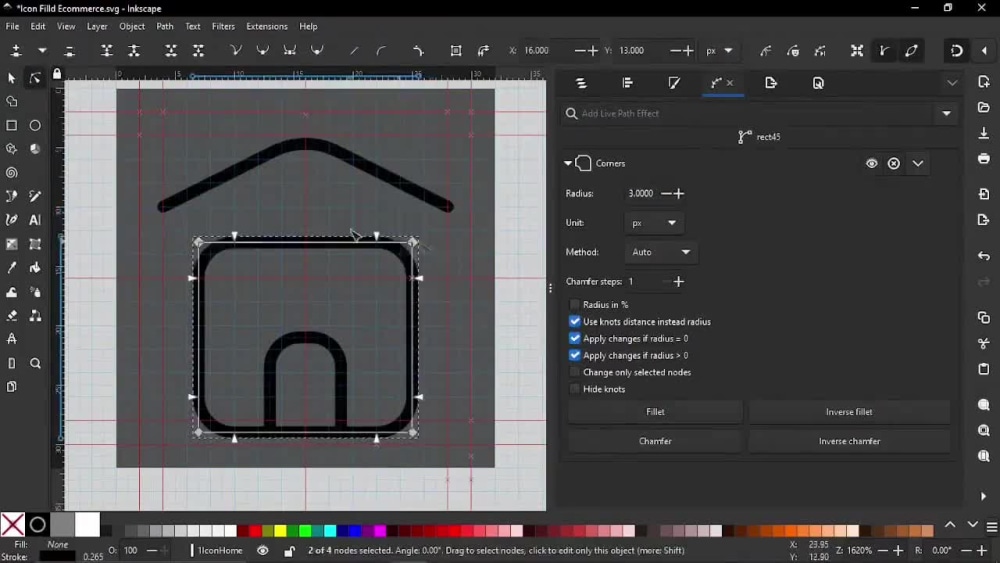Apply the Inverse chamfer button

click(x=849, y=441)
